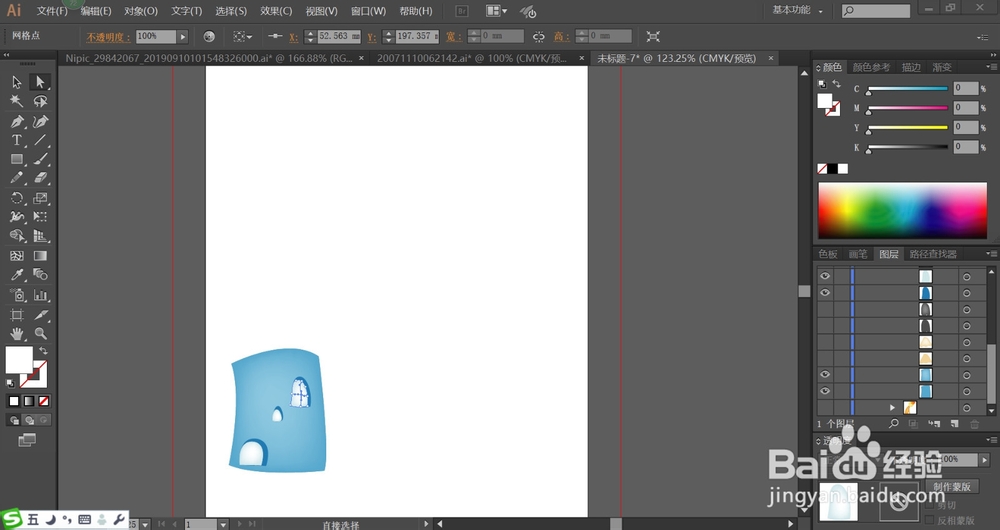Click the locate object magnifier in Layers panel

[x=894, y=423]
